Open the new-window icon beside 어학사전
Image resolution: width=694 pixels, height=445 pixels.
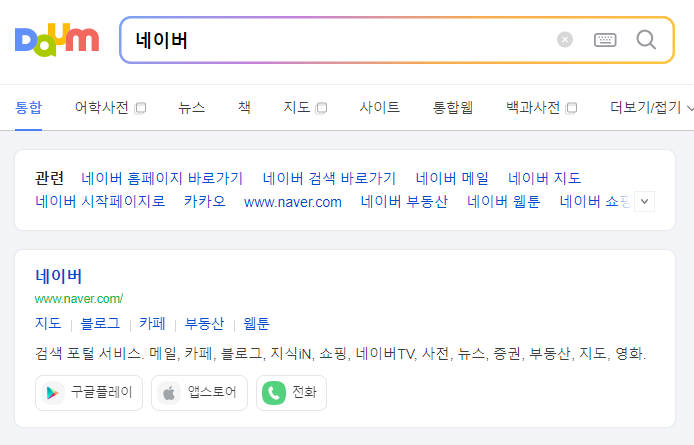140,108
